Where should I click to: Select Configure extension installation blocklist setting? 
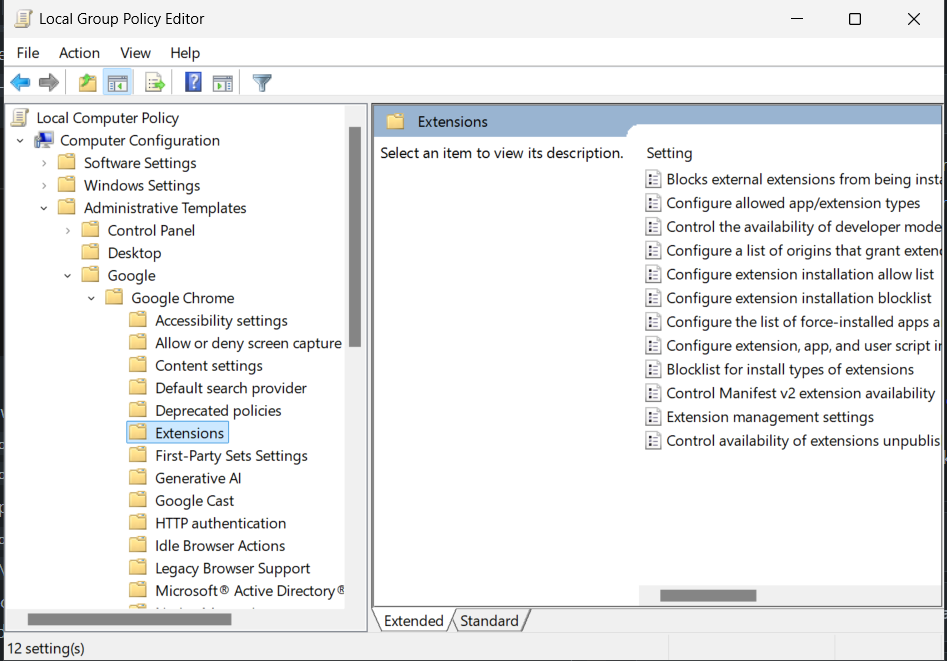[x=798, y=298]
